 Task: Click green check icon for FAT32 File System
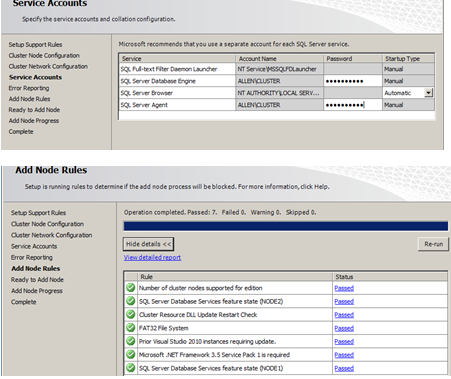point(131,328)
